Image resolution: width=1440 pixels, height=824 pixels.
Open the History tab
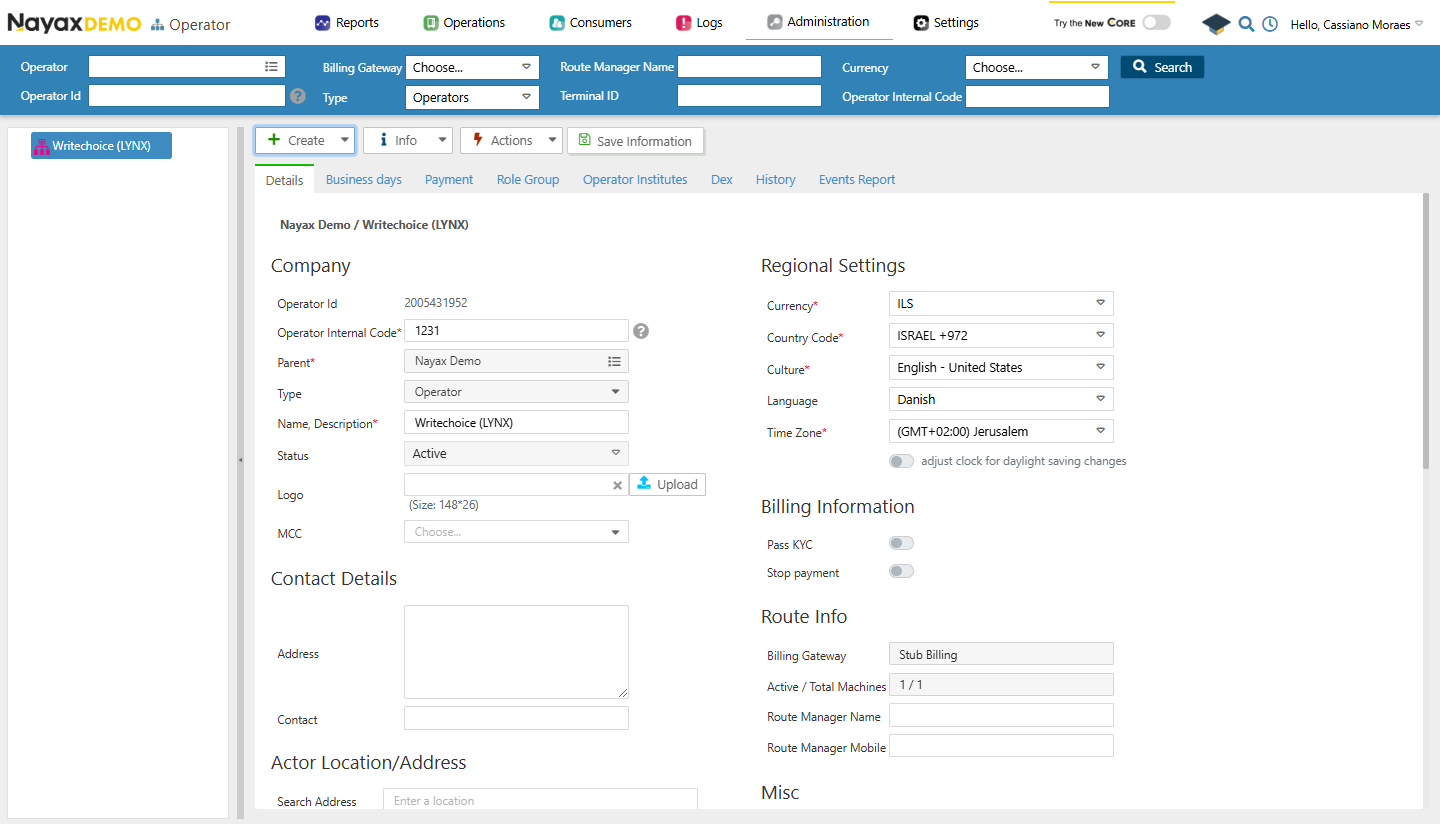(776, 179)
